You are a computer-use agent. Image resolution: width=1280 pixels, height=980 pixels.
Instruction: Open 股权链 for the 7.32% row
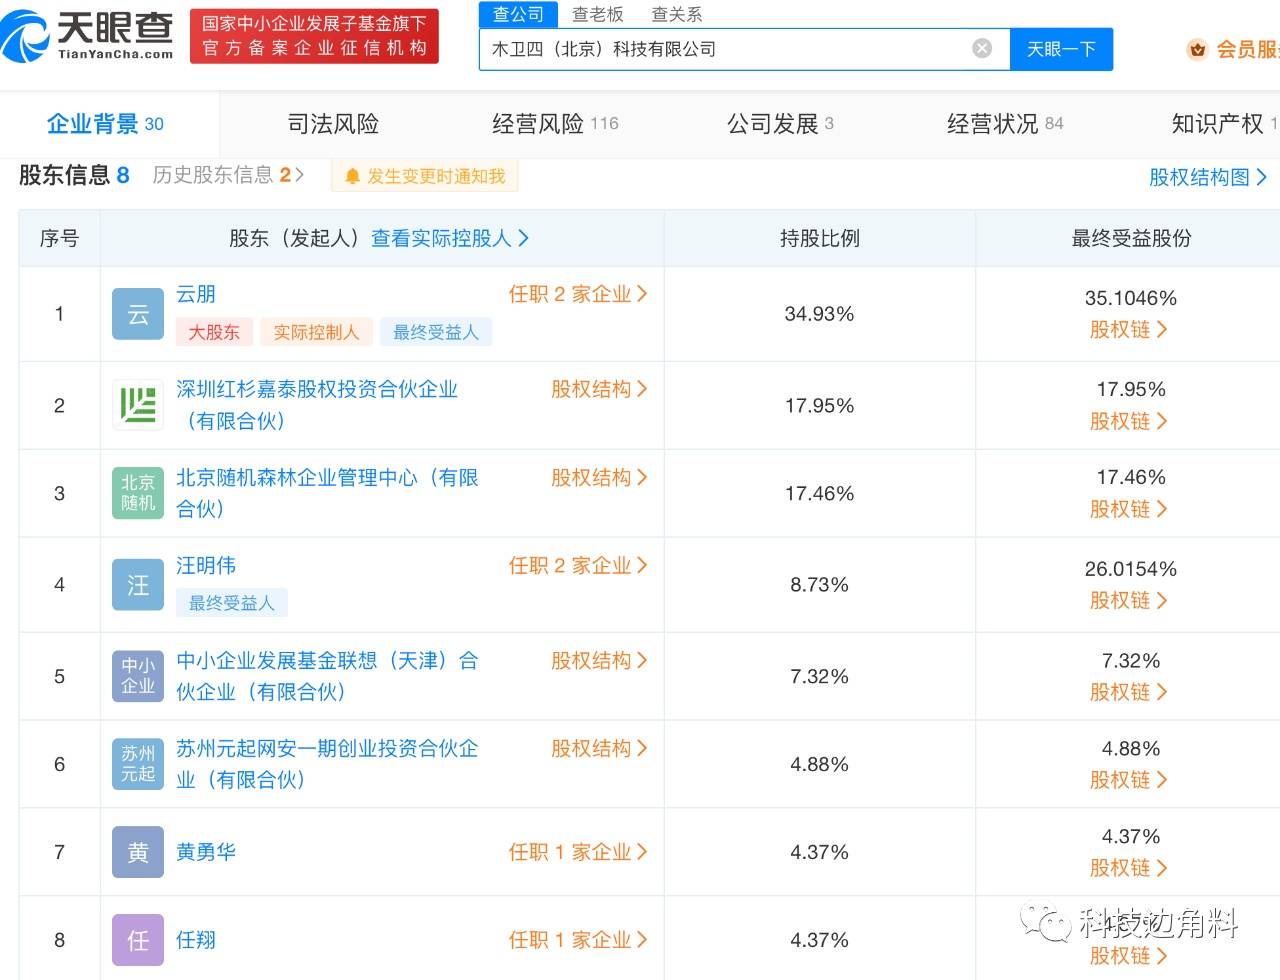(1129, 692)
